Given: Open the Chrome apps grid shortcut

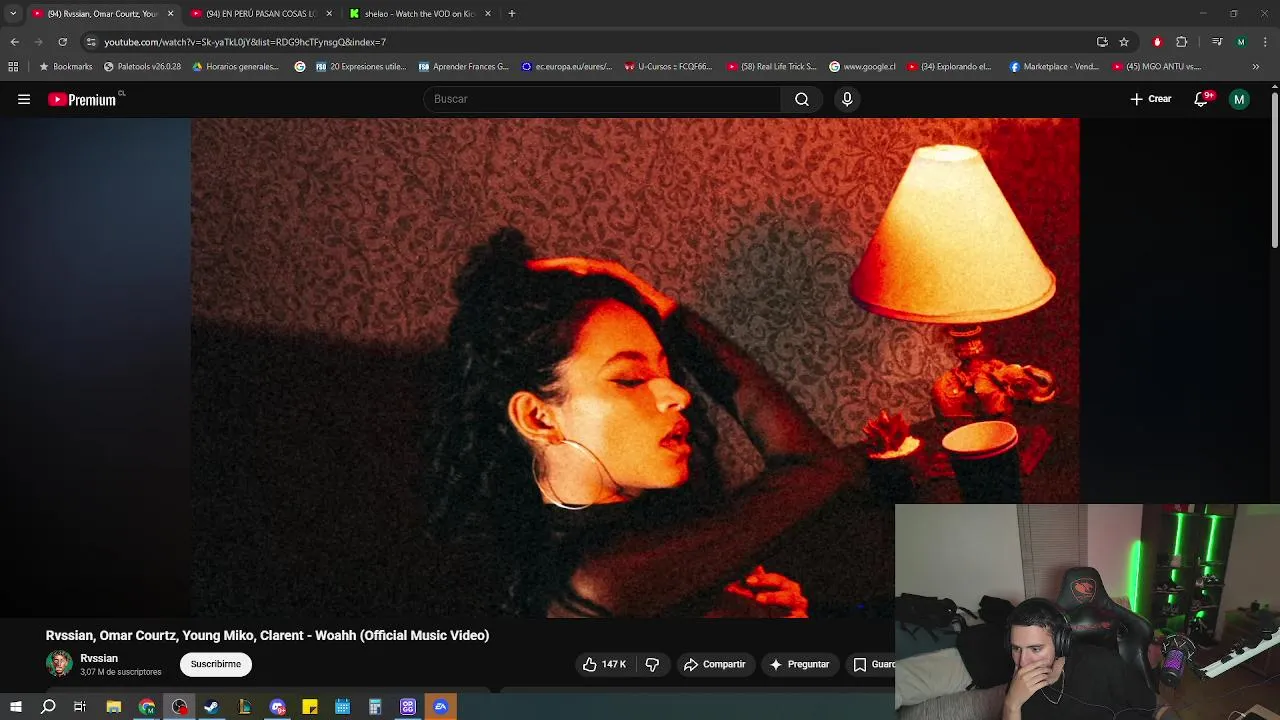Looking at the screenshot, I should pyautogui.click(x=13, y=67).
